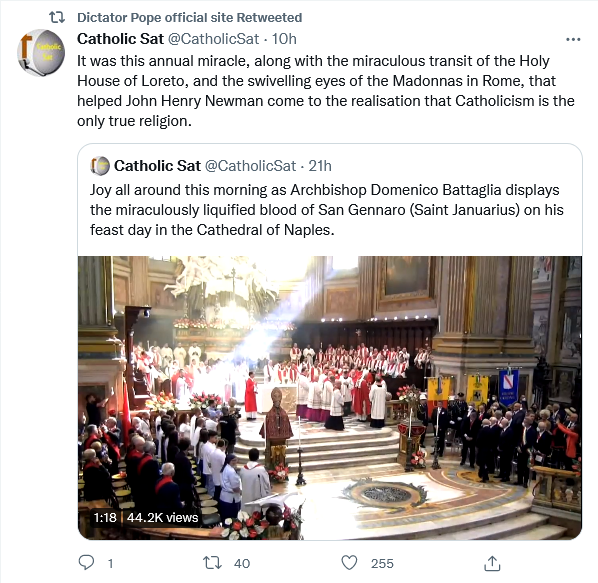598x583 pixels.
Task: Like the tweet with the heart icon
Action: tap(349, 563)
